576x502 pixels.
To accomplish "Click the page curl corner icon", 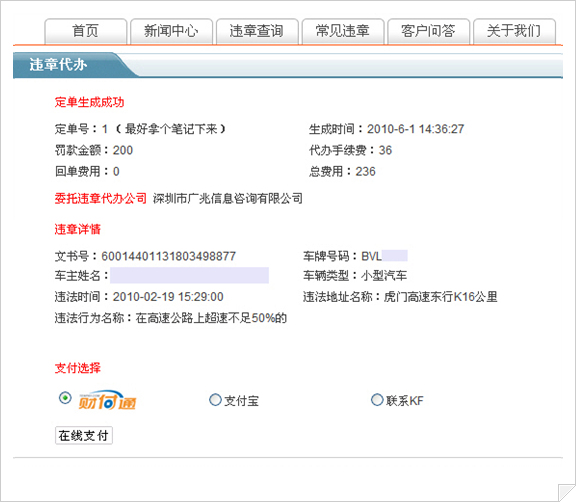I will pyautogui.click(x=566, y=493).
